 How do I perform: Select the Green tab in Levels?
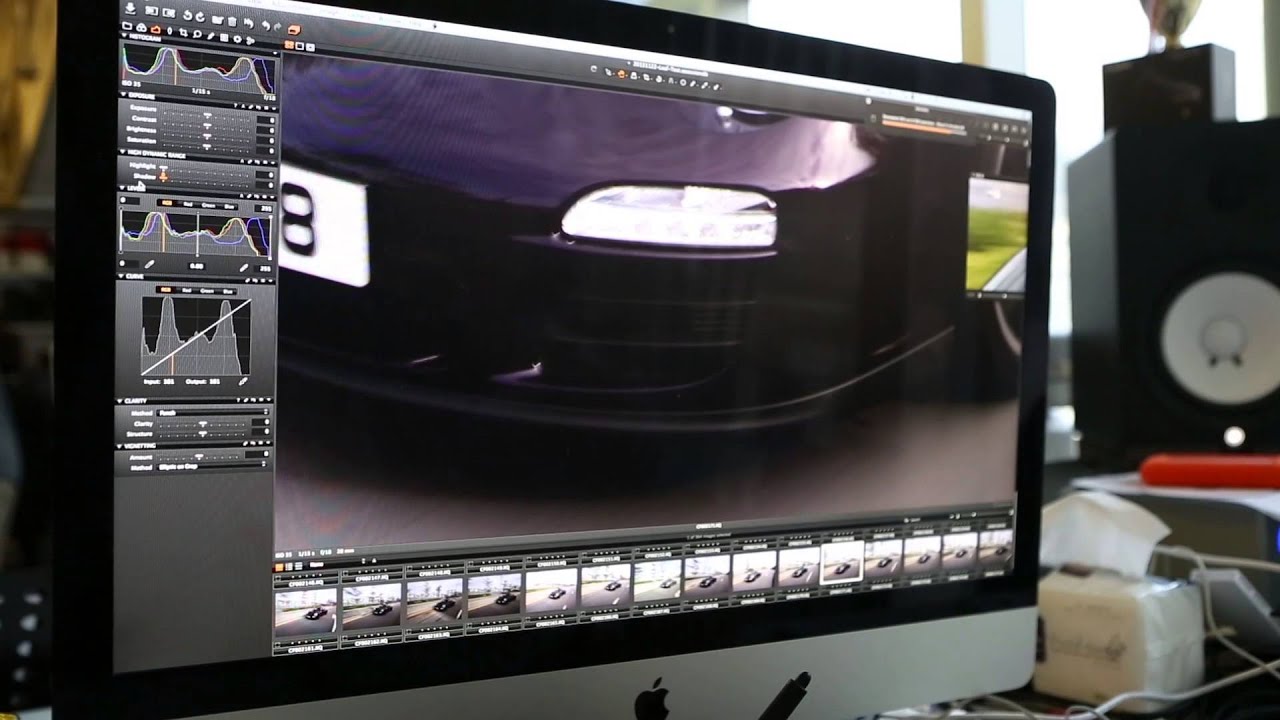[x=208, y=205]
